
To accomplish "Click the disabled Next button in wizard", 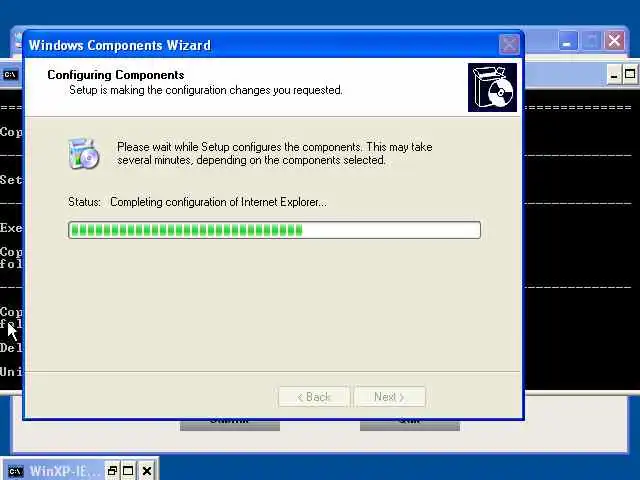I will 390,397.
